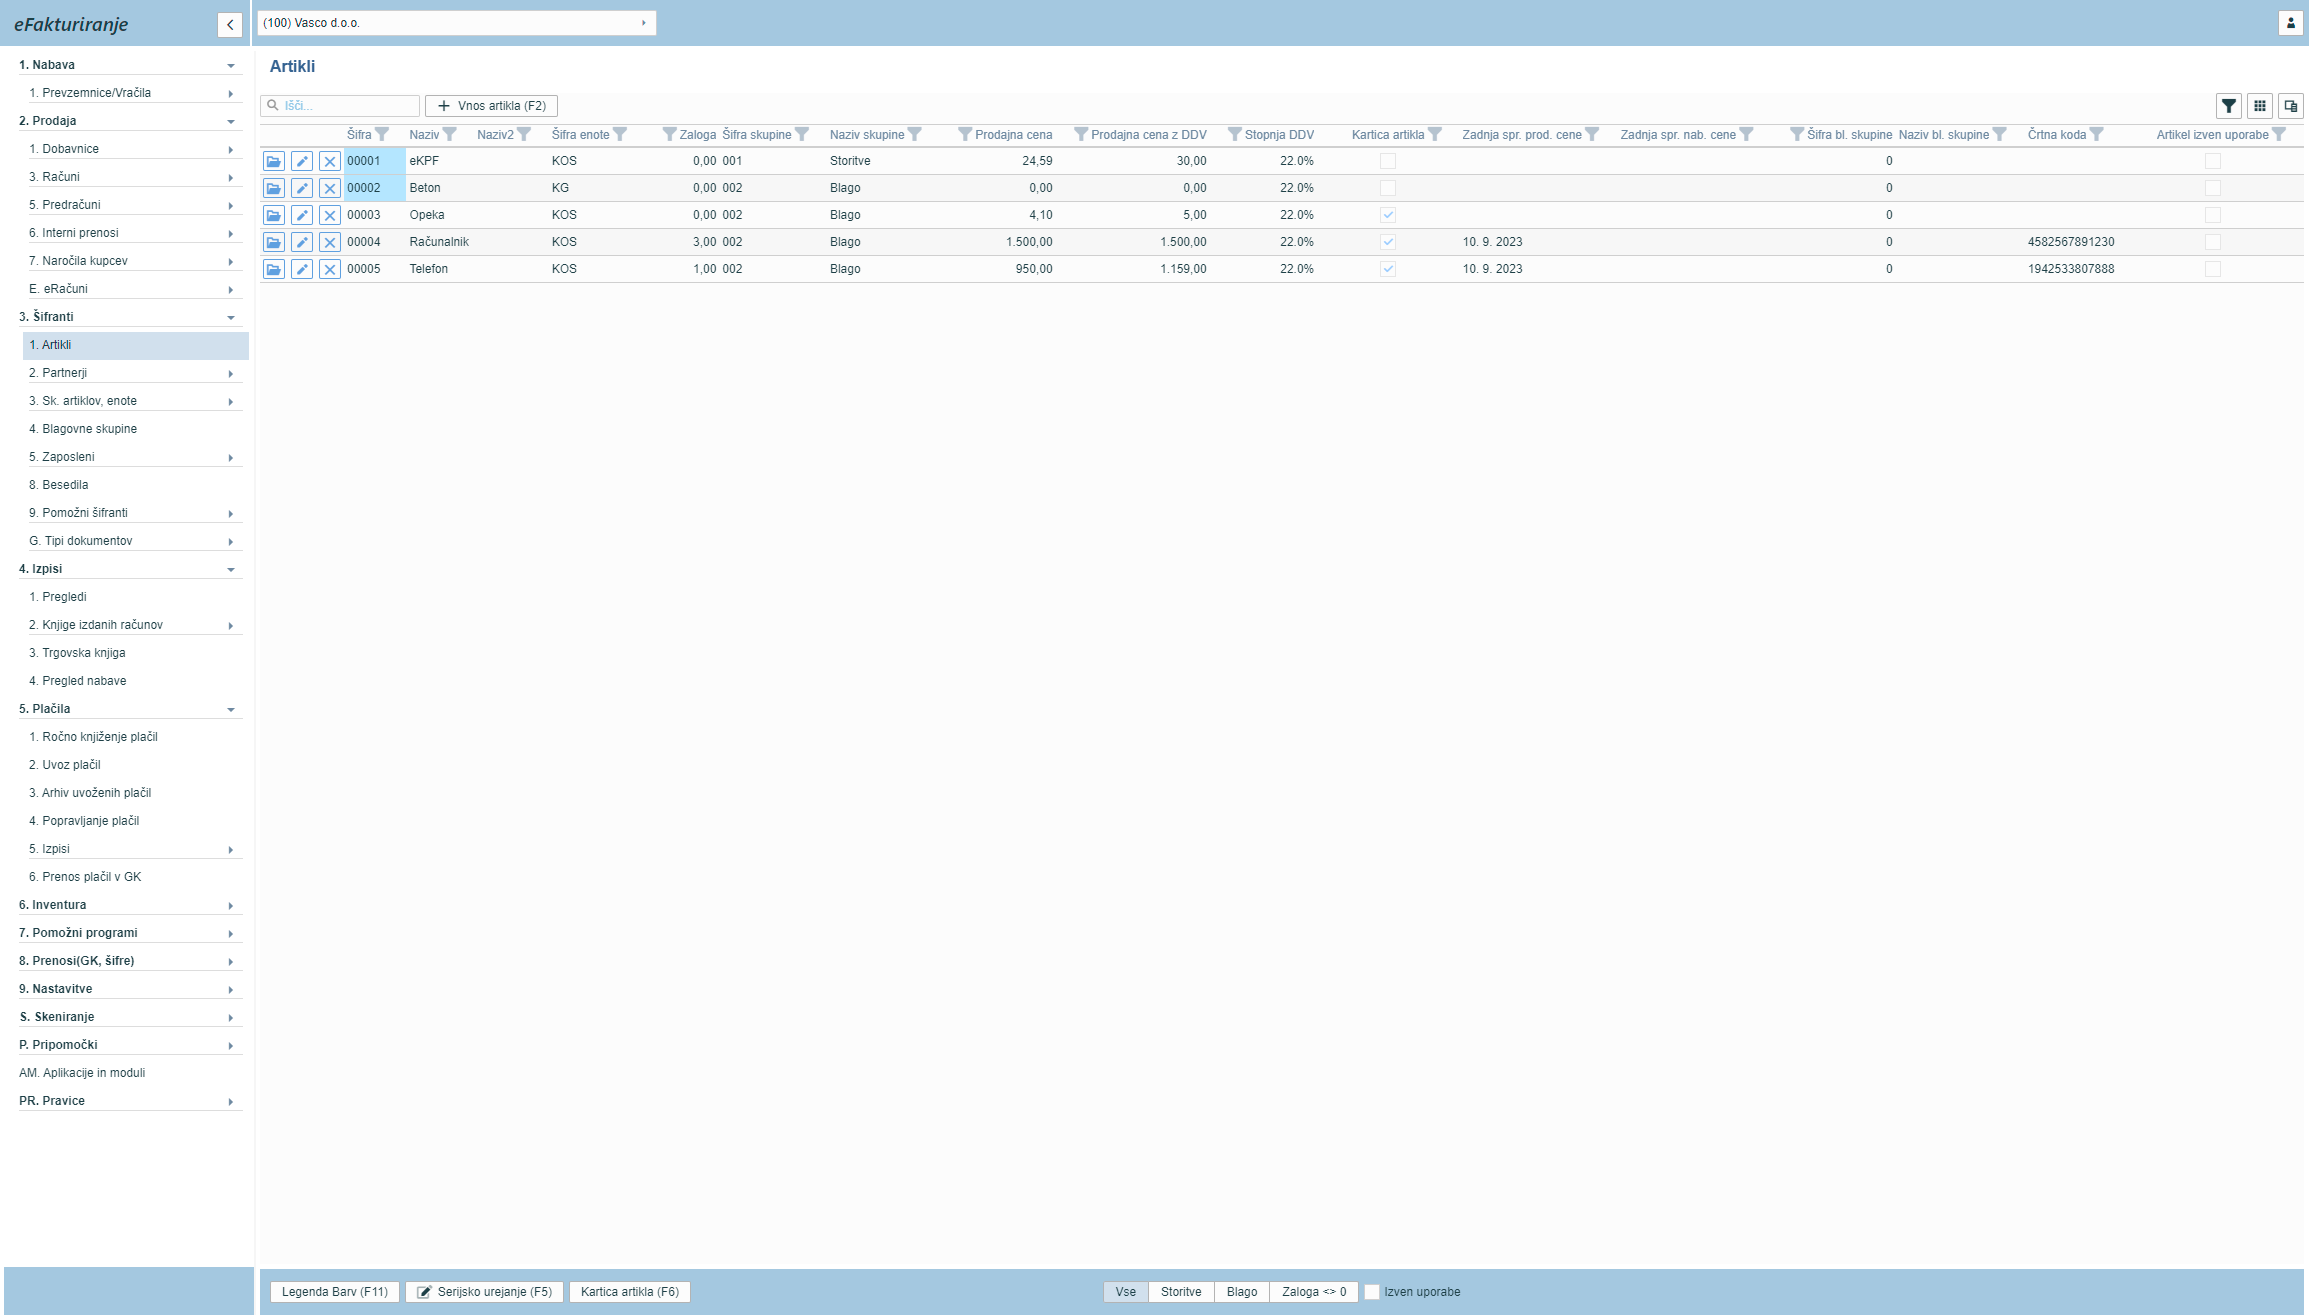This screenshot has width=2309, height=1315.
Task: Edit Računalnik row with pencil icon
Action: [x=301, y=242]
